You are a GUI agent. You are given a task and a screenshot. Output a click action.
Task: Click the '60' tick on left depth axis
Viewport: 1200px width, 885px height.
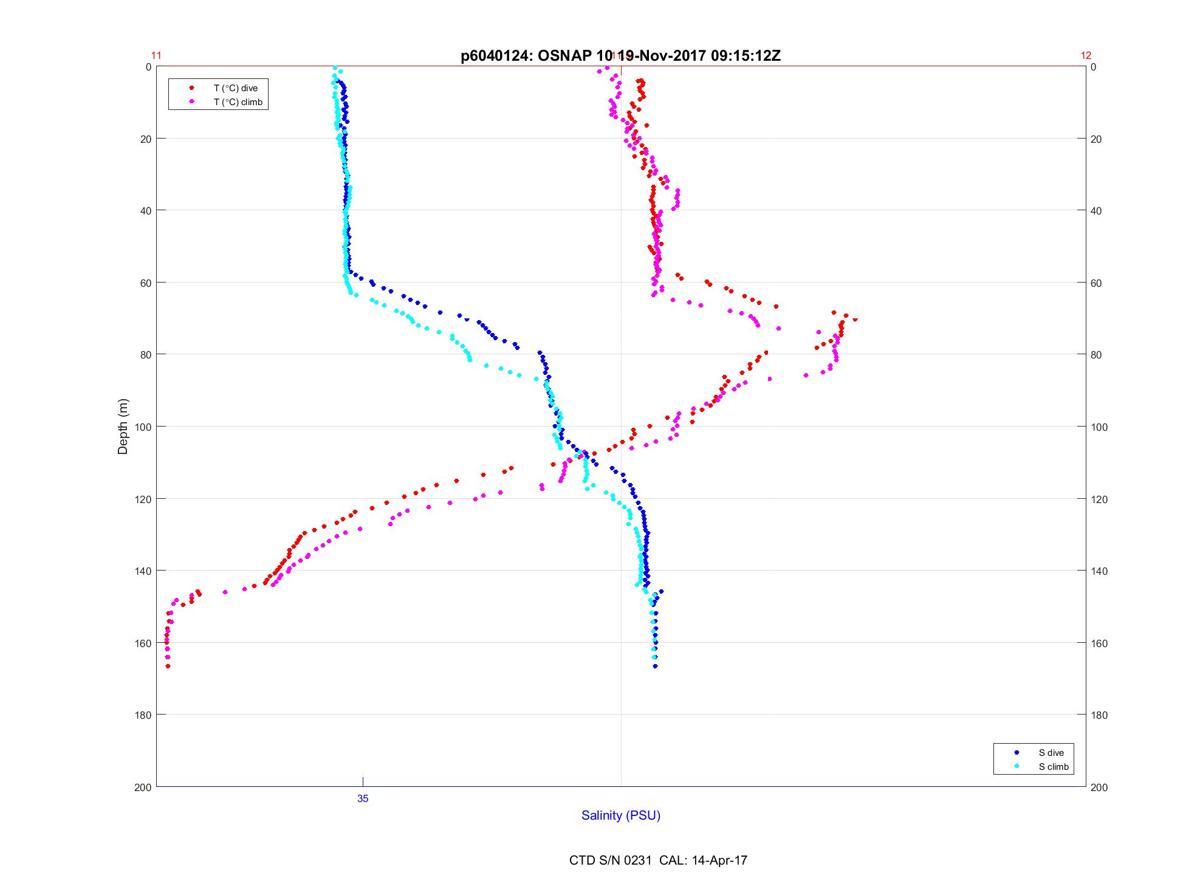tap(145, 283)
